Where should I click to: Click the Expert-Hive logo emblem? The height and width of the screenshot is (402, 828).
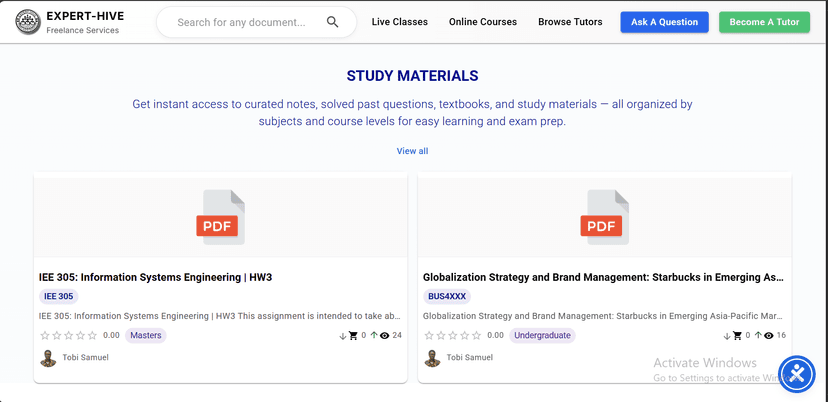tap(28, 22)
